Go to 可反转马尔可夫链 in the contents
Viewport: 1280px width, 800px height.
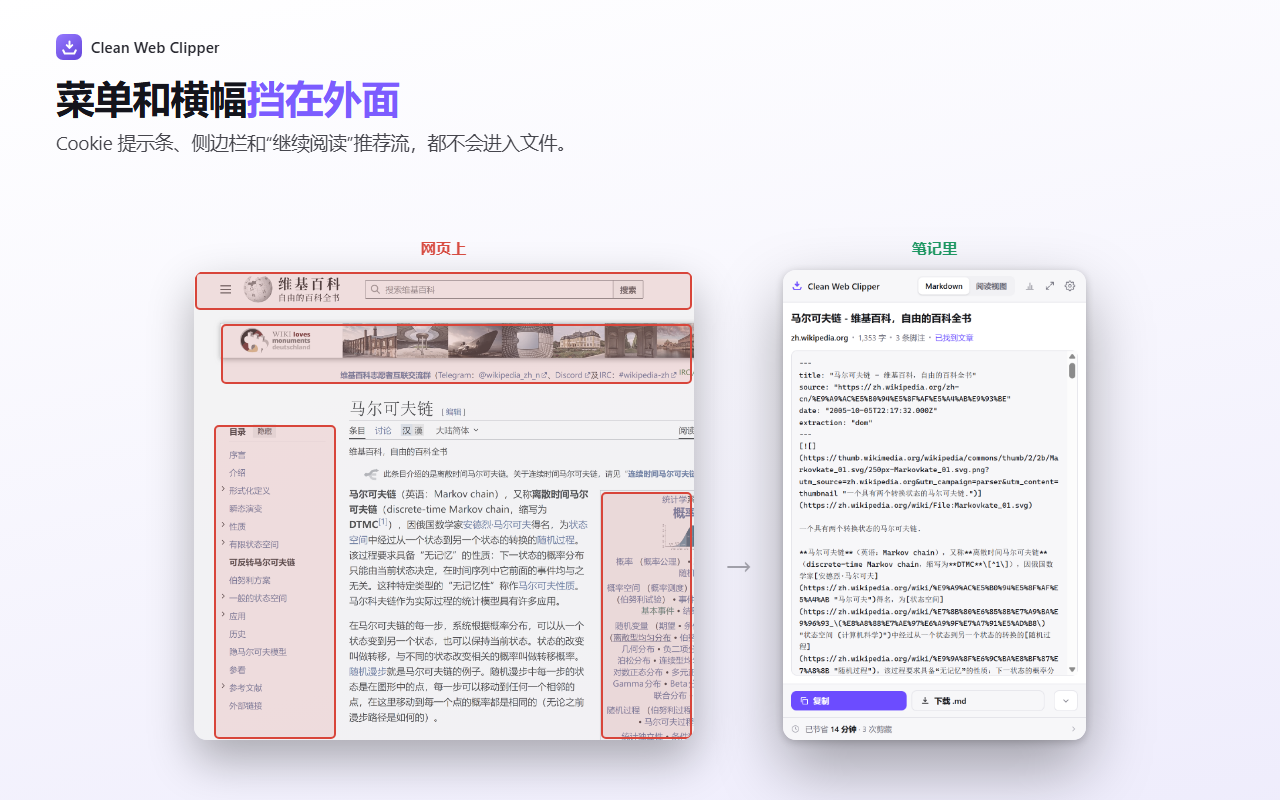click(x=262, y=562)
